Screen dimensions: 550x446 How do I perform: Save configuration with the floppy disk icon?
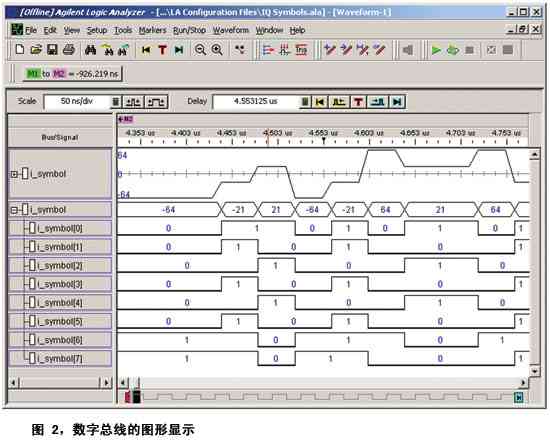click(52, 50)
